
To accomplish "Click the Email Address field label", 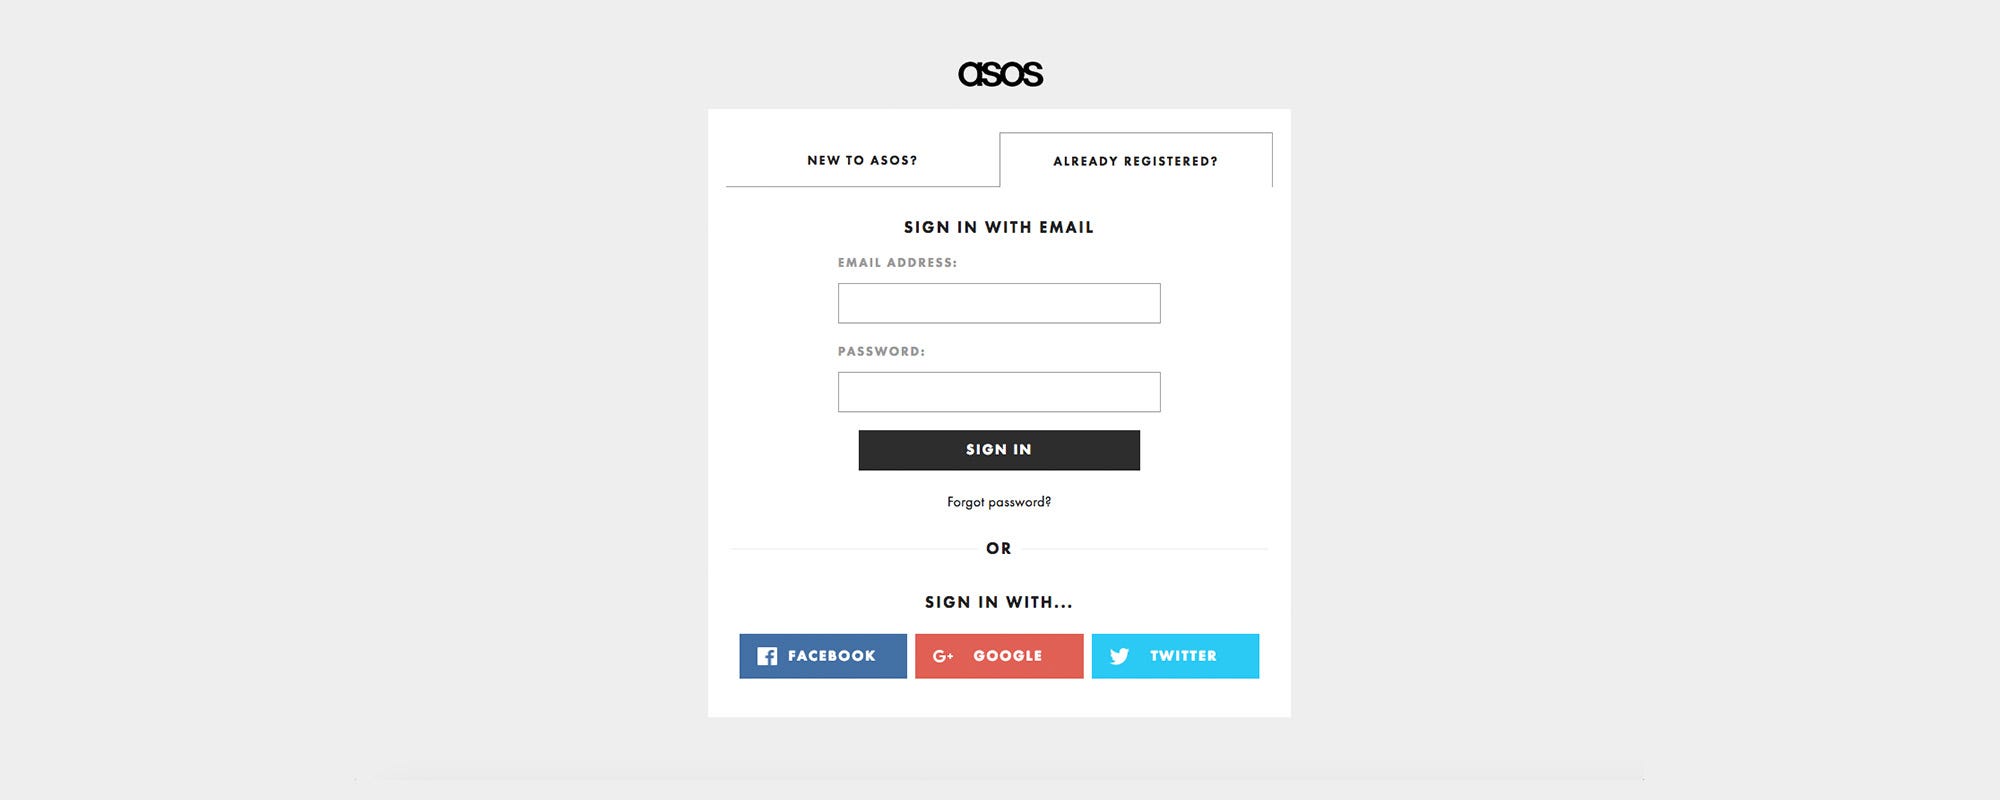I will point(897,263).
